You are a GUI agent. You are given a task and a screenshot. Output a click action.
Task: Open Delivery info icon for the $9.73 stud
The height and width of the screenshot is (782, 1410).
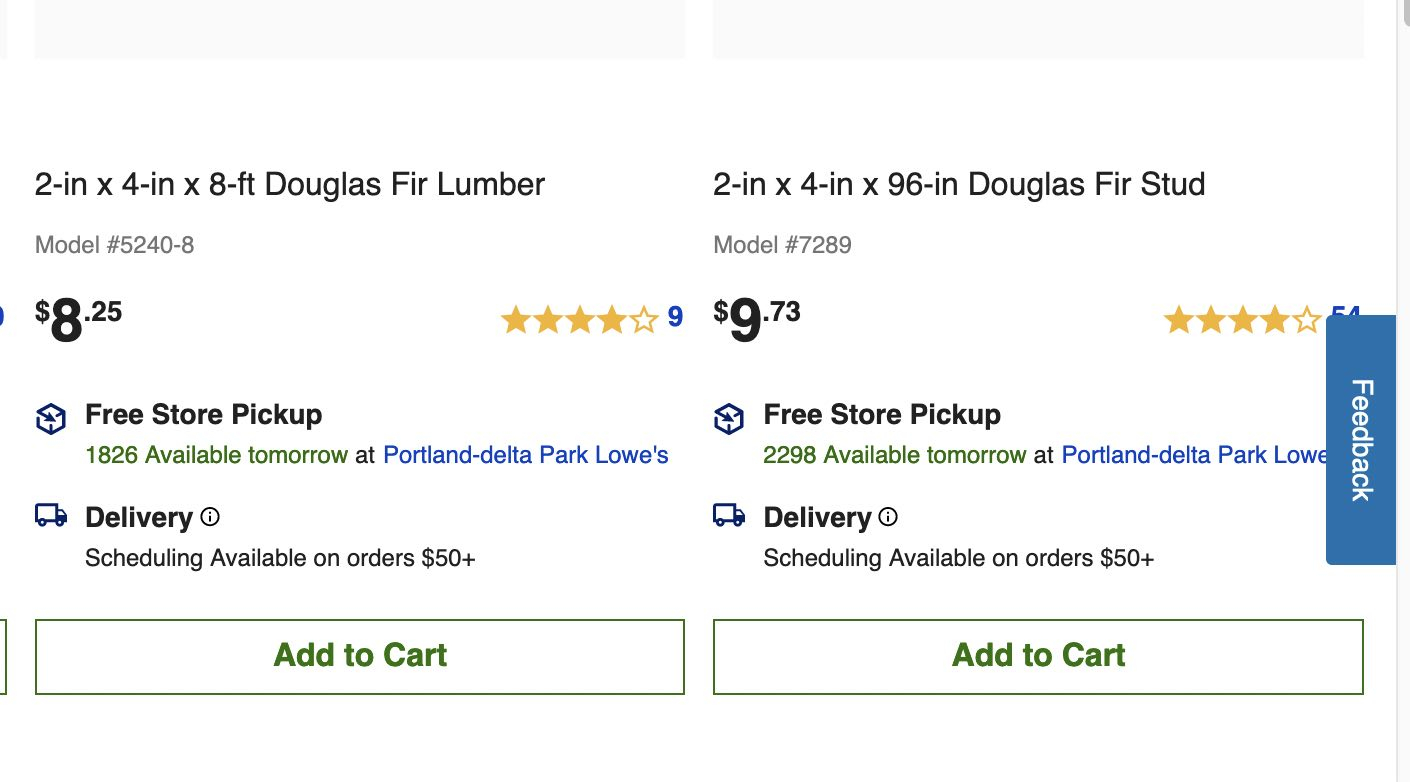(x=888, y=517)
